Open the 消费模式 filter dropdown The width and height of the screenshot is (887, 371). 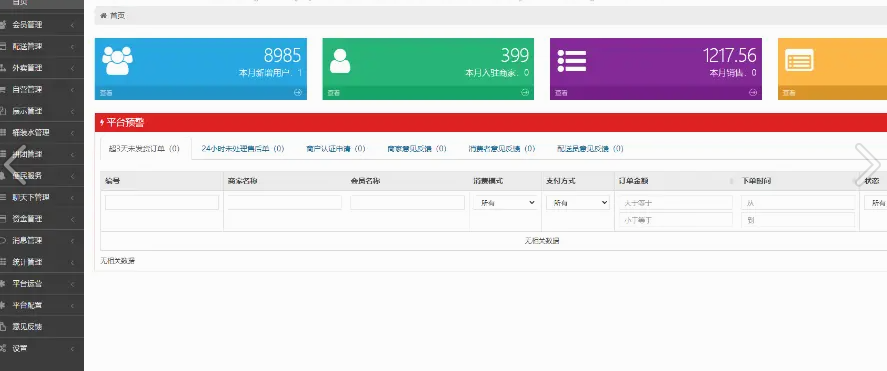click(x=505, y=202)
